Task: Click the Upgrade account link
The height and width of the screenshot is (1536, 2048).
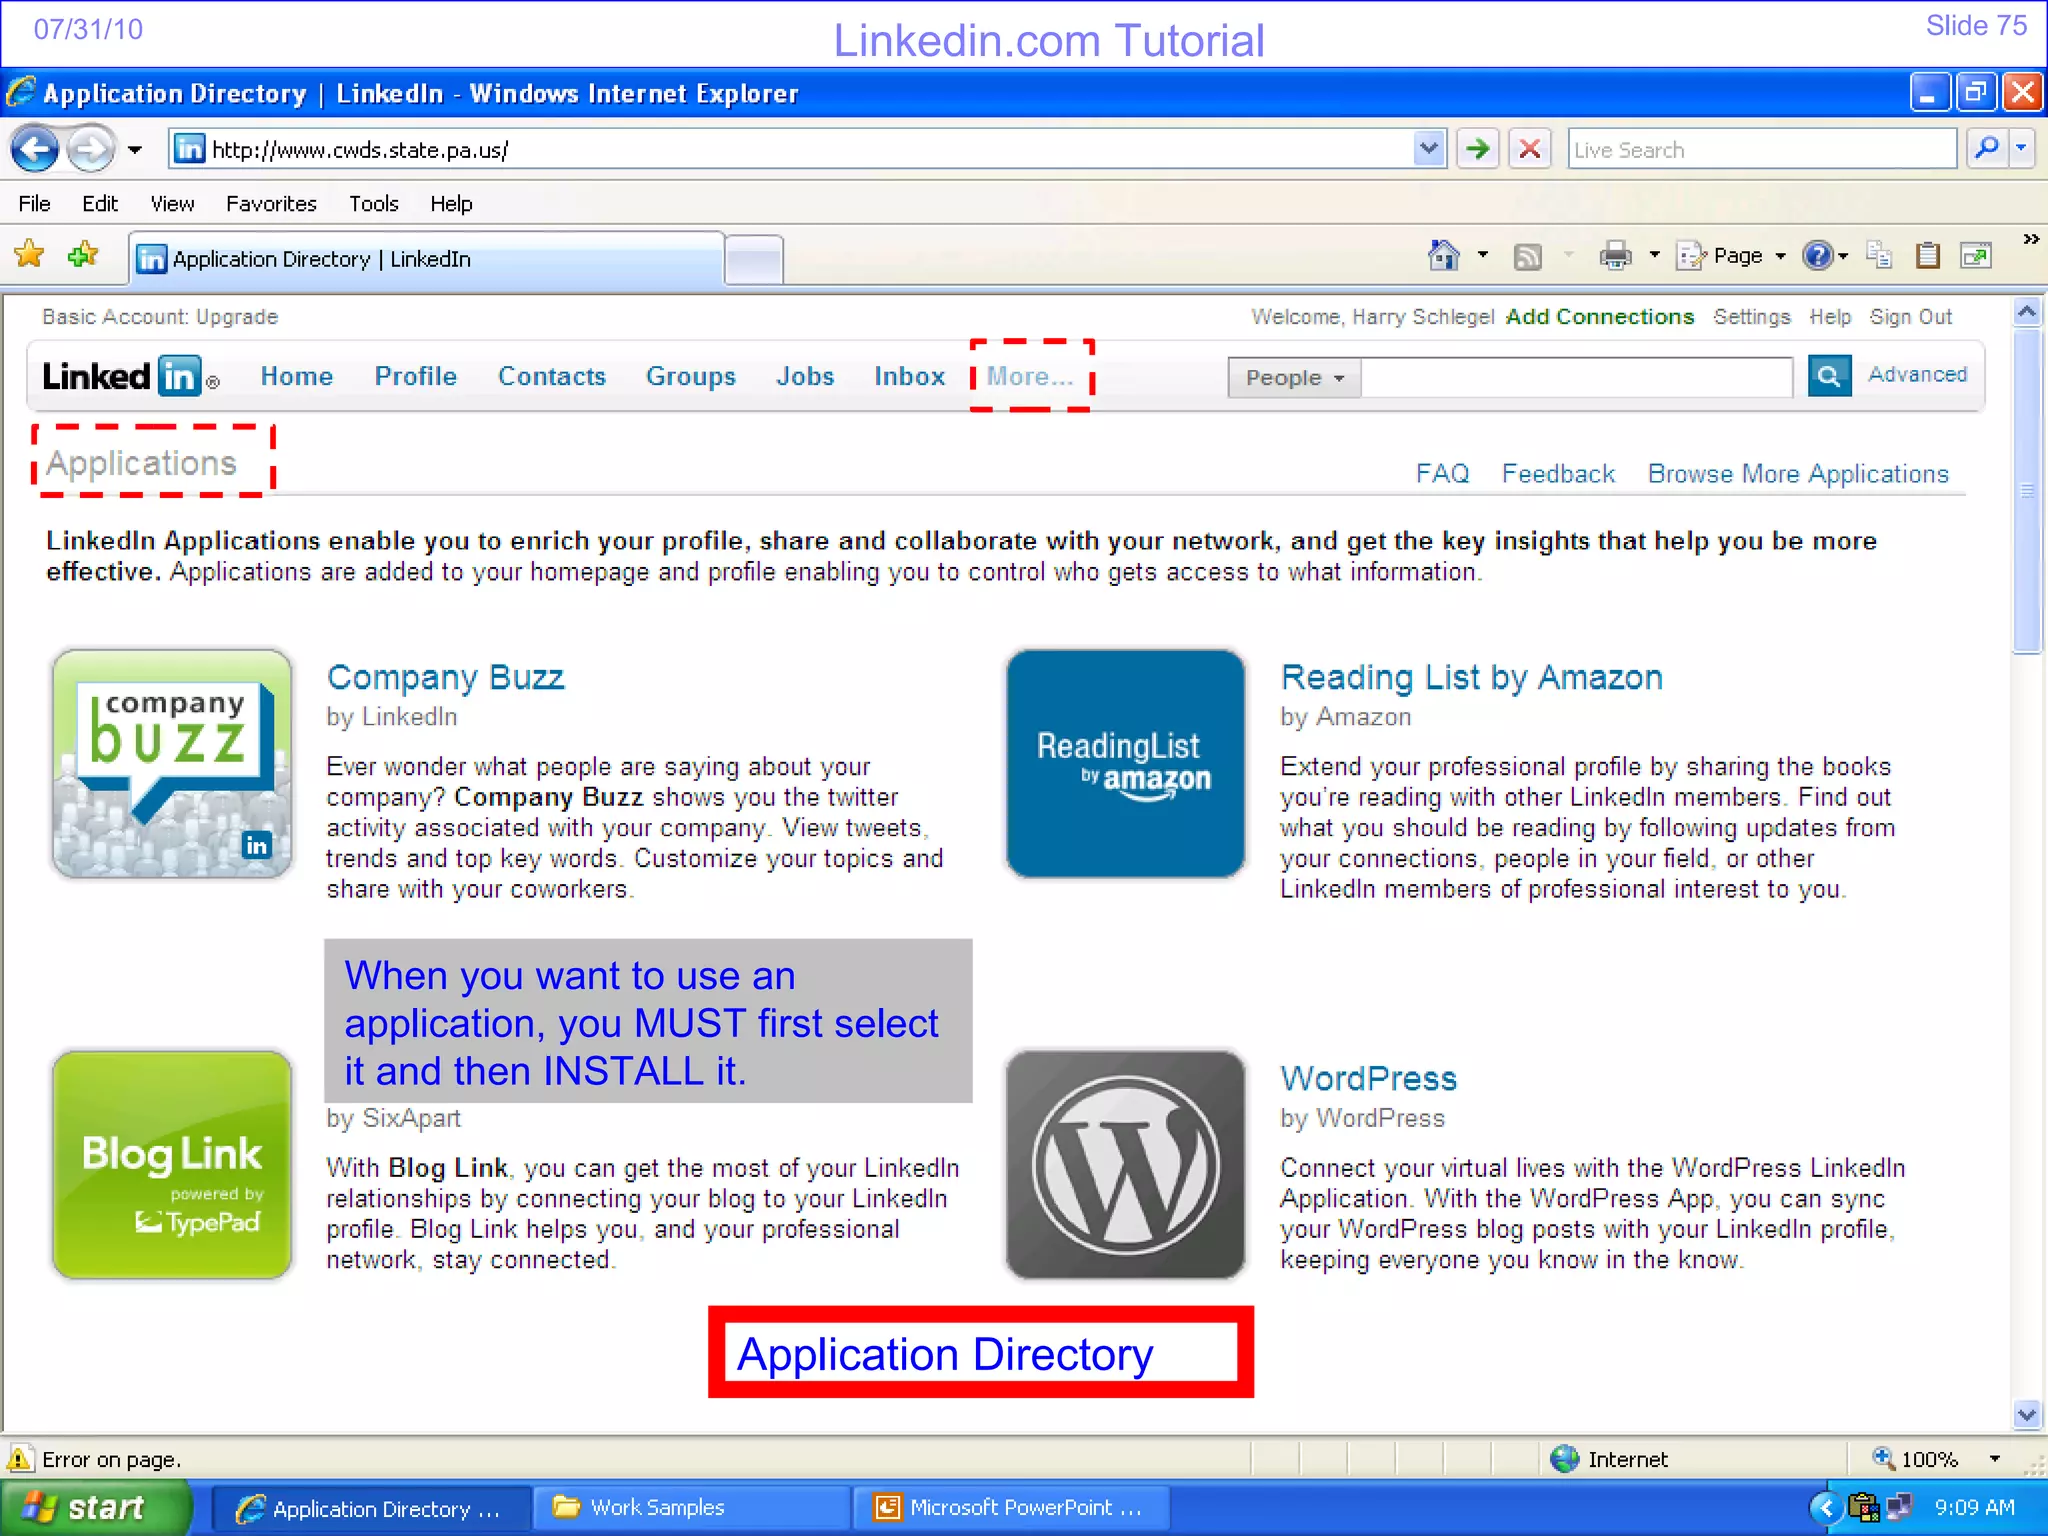Action: [x=237, y=317]
